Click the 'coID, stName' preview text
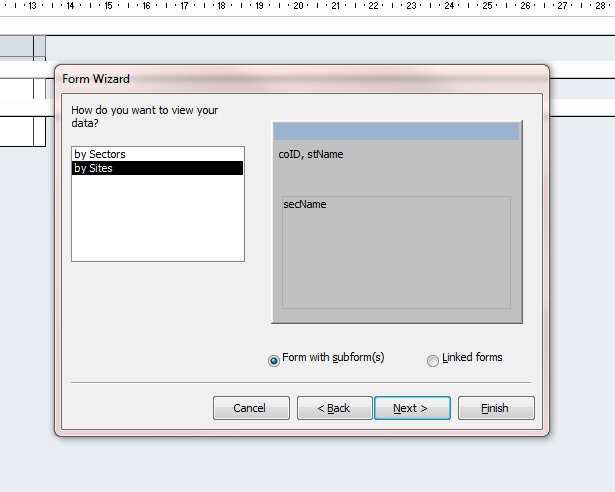 point(311,154)
